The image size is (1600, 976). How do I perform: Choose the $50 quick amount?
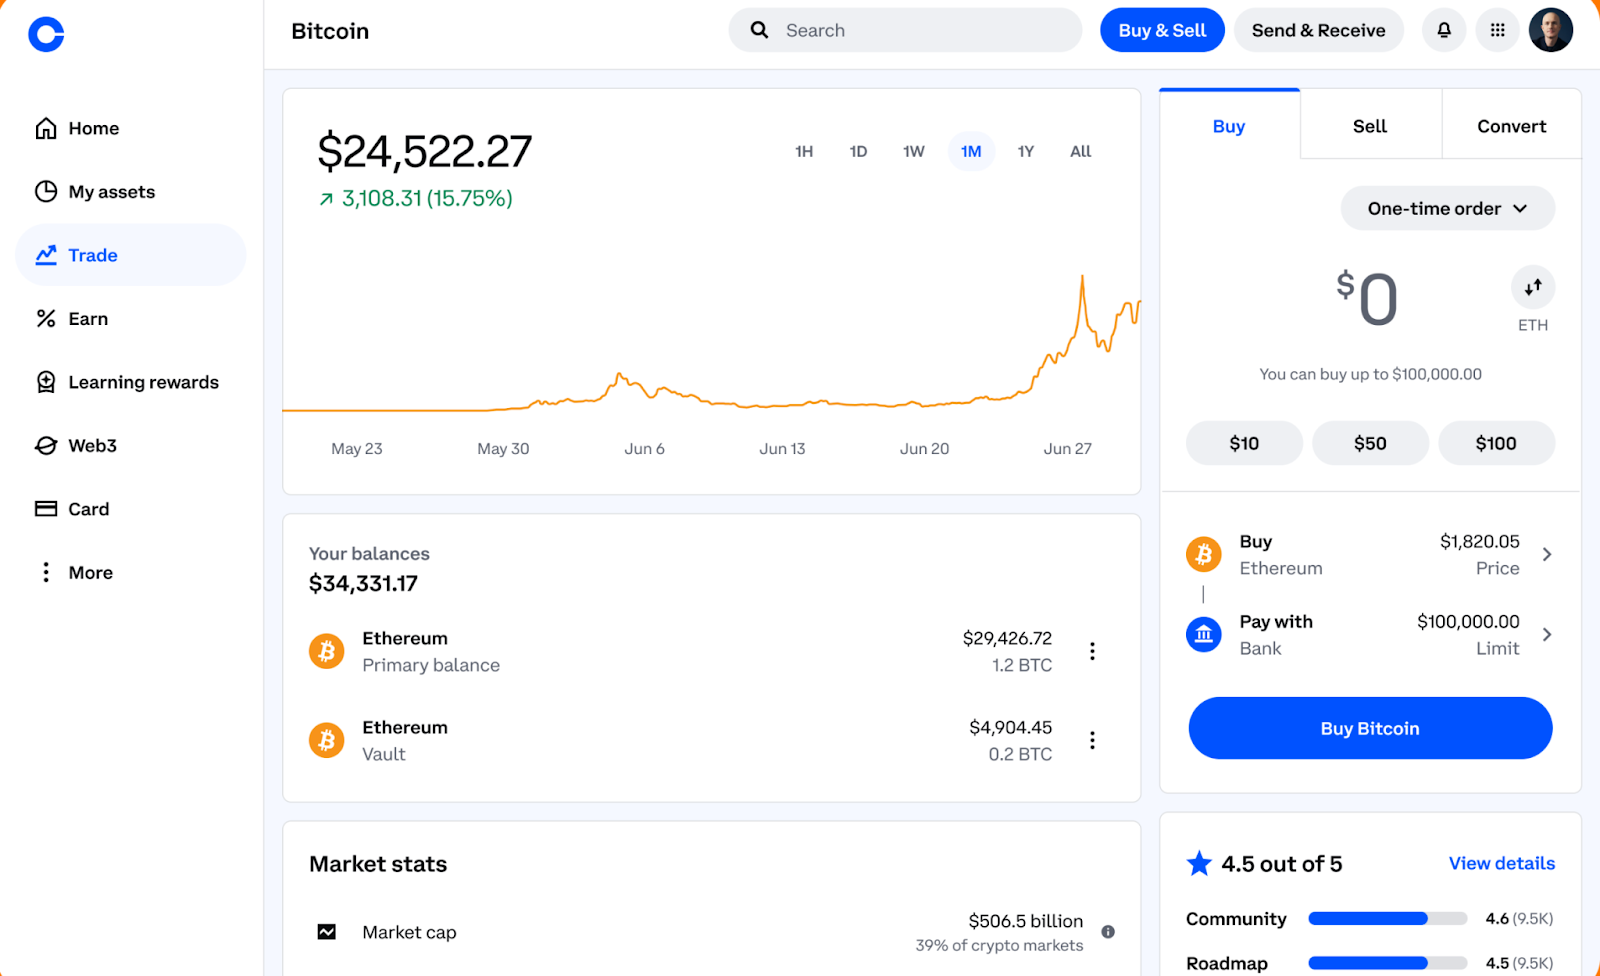1370,443
